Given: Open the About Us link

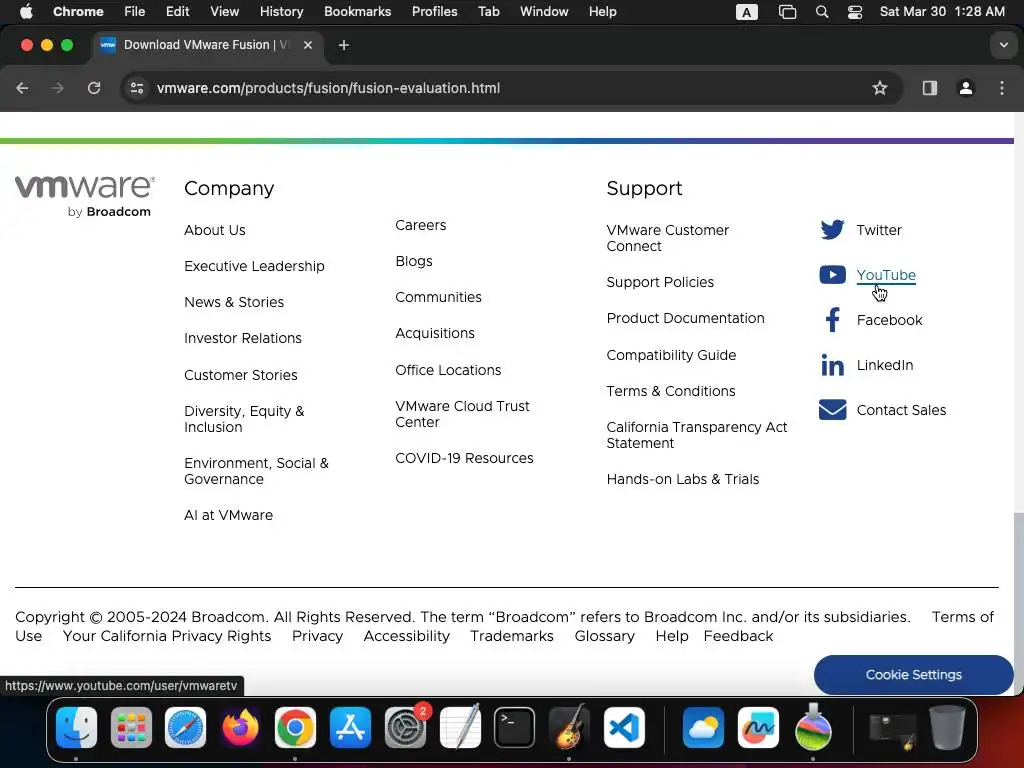Looking at the screenshot, I should pyautogui.click(x=215, y=230).
